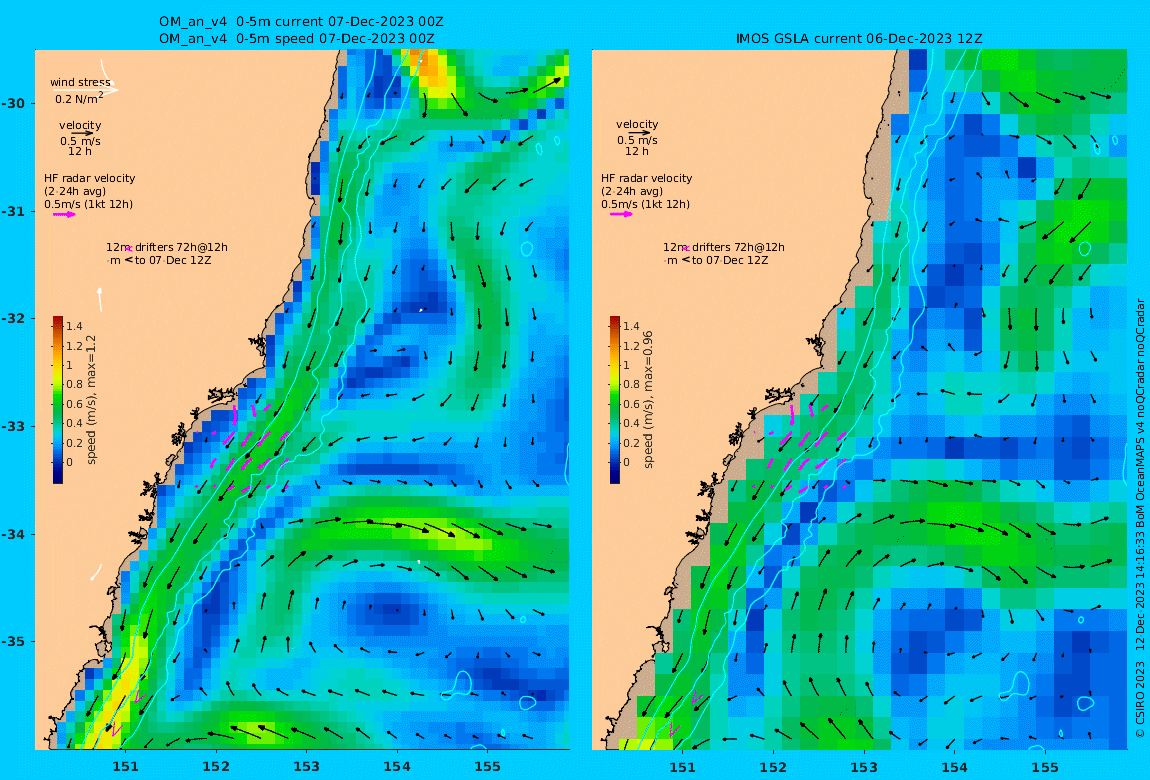
Task: Click the title 'IMOS GSLA current 06-Dec-2023 12Z'
Action: [859, 39]
